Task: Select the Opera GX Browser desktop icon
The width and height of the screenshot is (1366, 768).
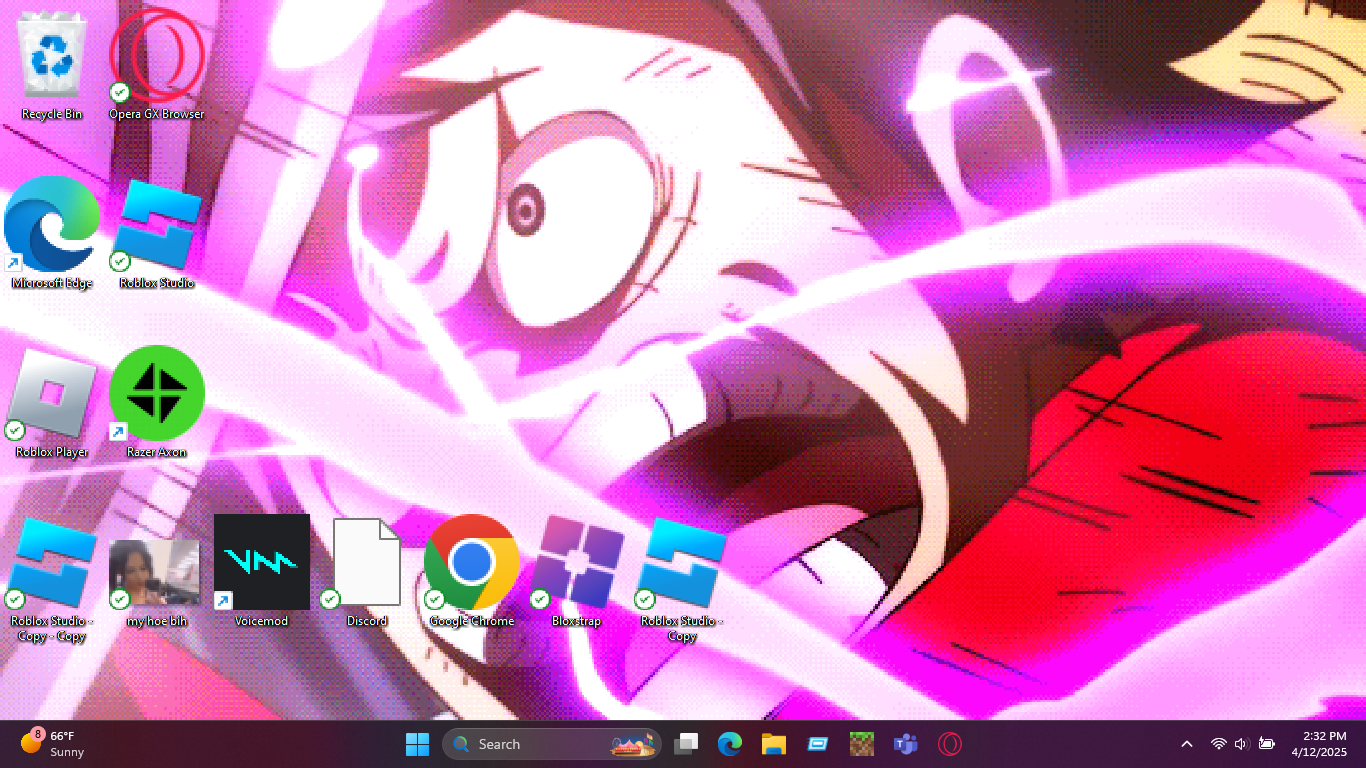Action: pyautogui.click(x=157, y=64)
